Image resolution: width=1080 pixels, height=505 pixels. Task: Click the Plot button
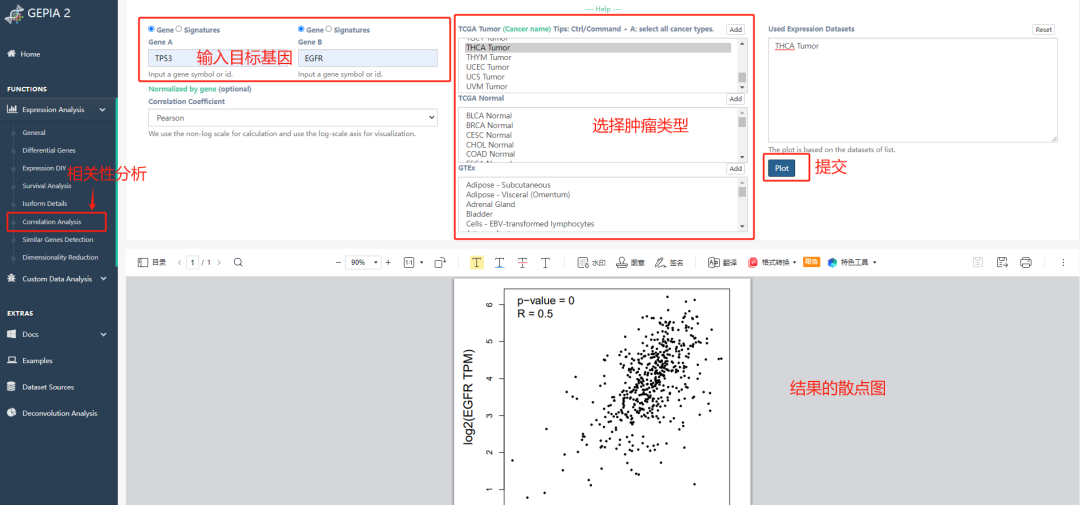782,168
